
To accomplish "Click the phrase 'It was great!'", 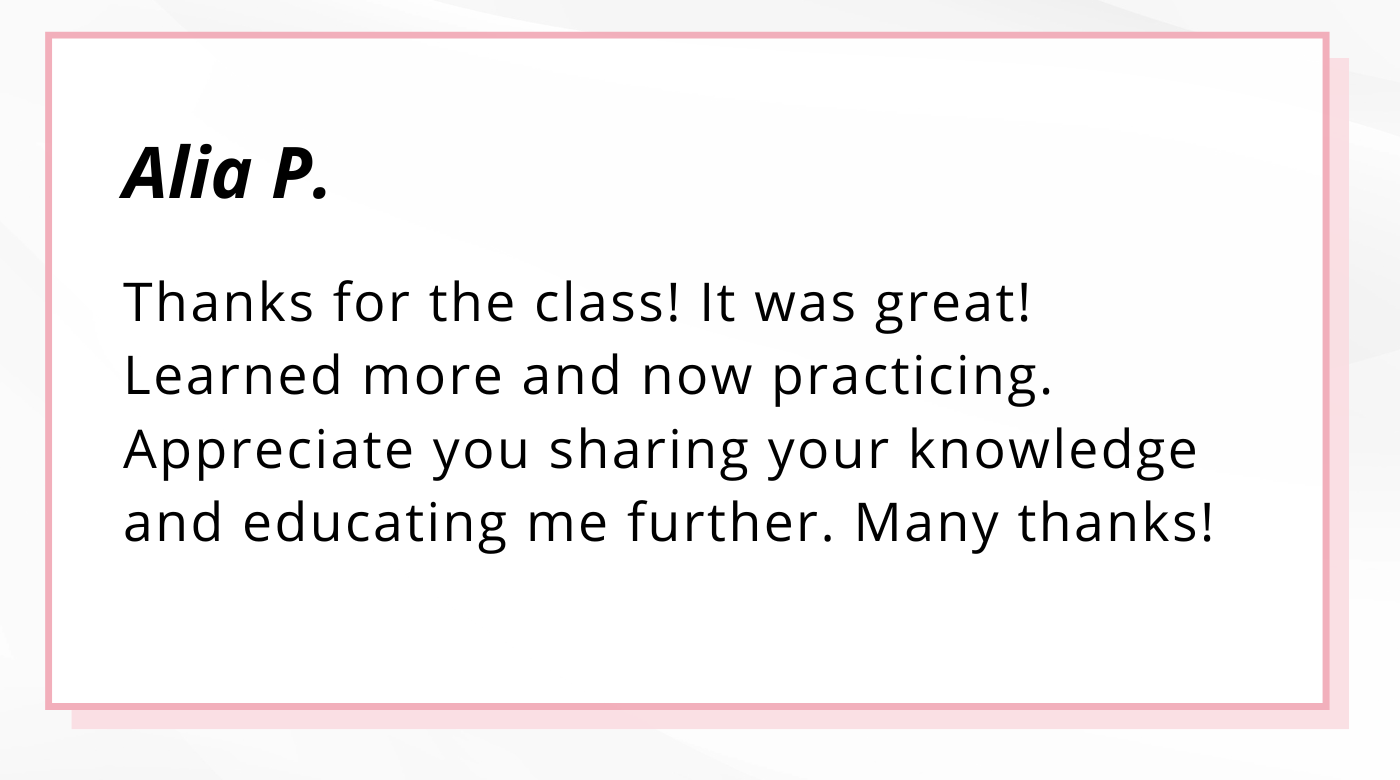I will 866,305.
